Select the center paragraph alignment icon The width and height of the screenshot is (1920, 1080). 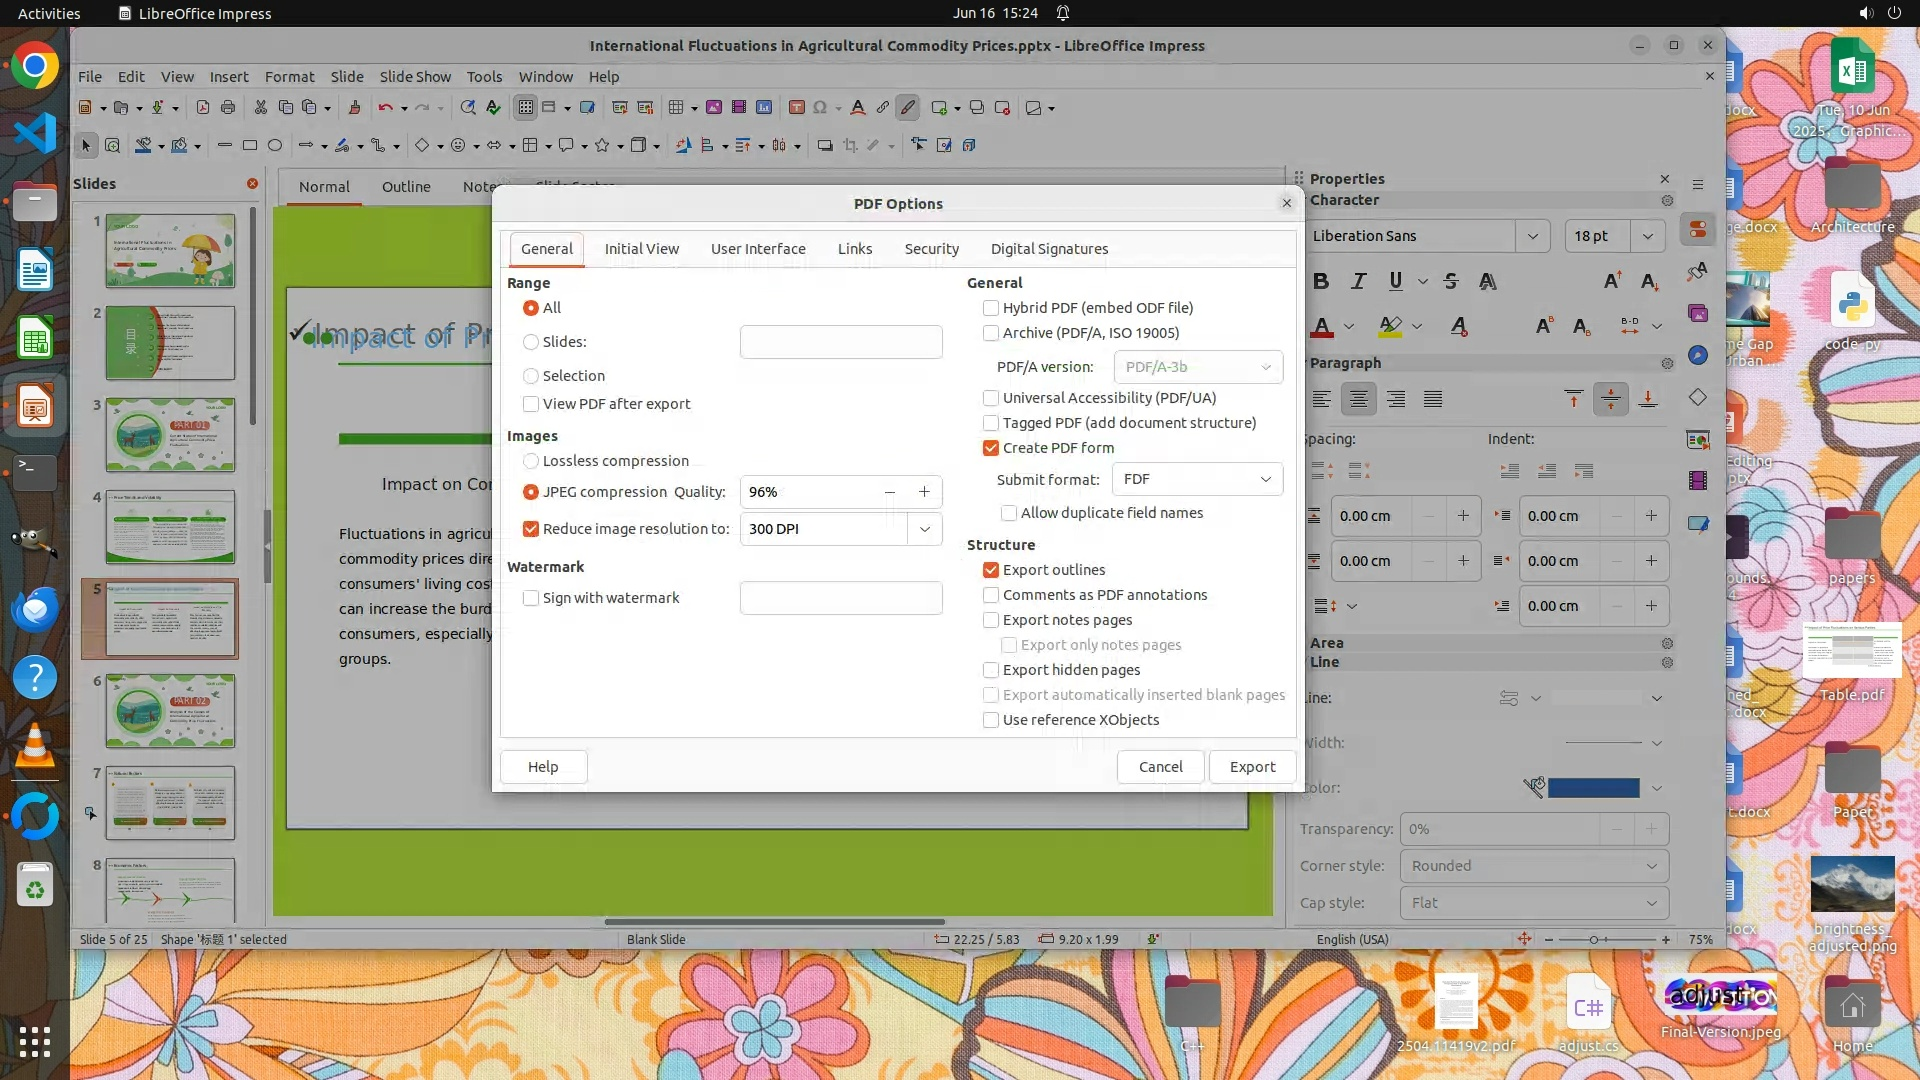tap(1358, 399)
